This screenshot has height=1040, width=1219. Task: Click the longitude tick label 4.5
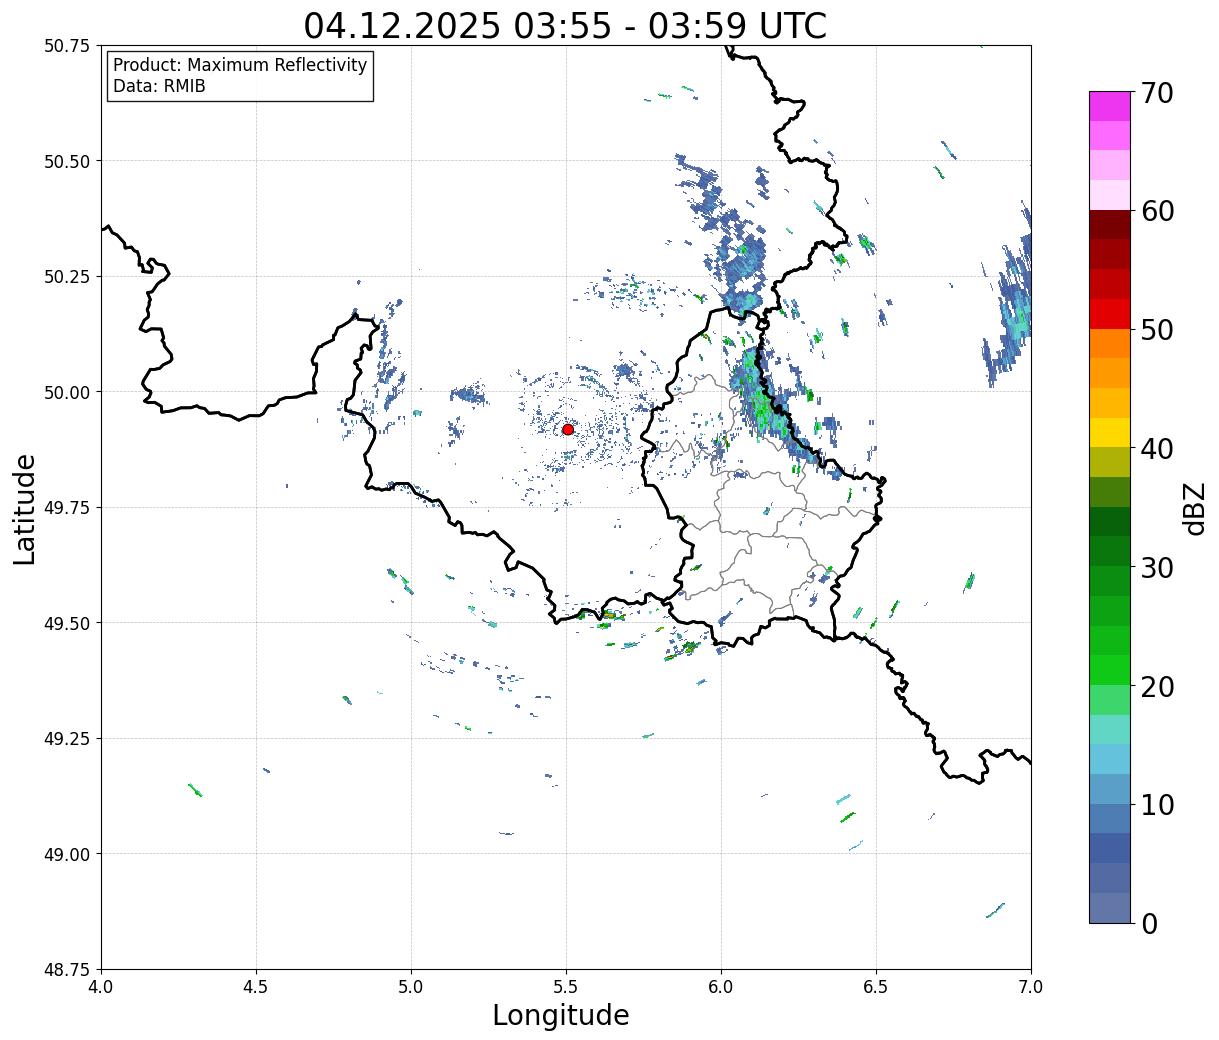pyautogui.click(x=256, y=987)
